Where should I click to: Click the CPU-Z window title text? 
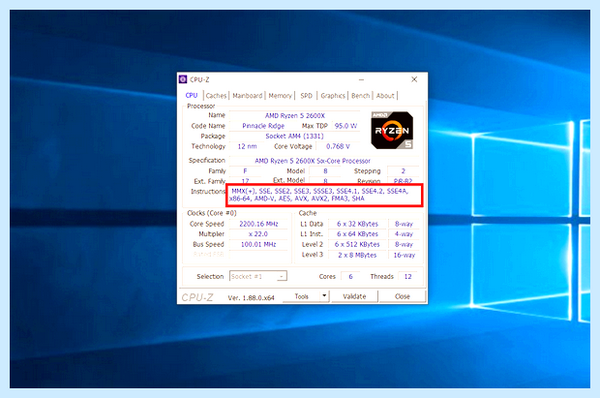pyautogui.click(x=199, y=80)
